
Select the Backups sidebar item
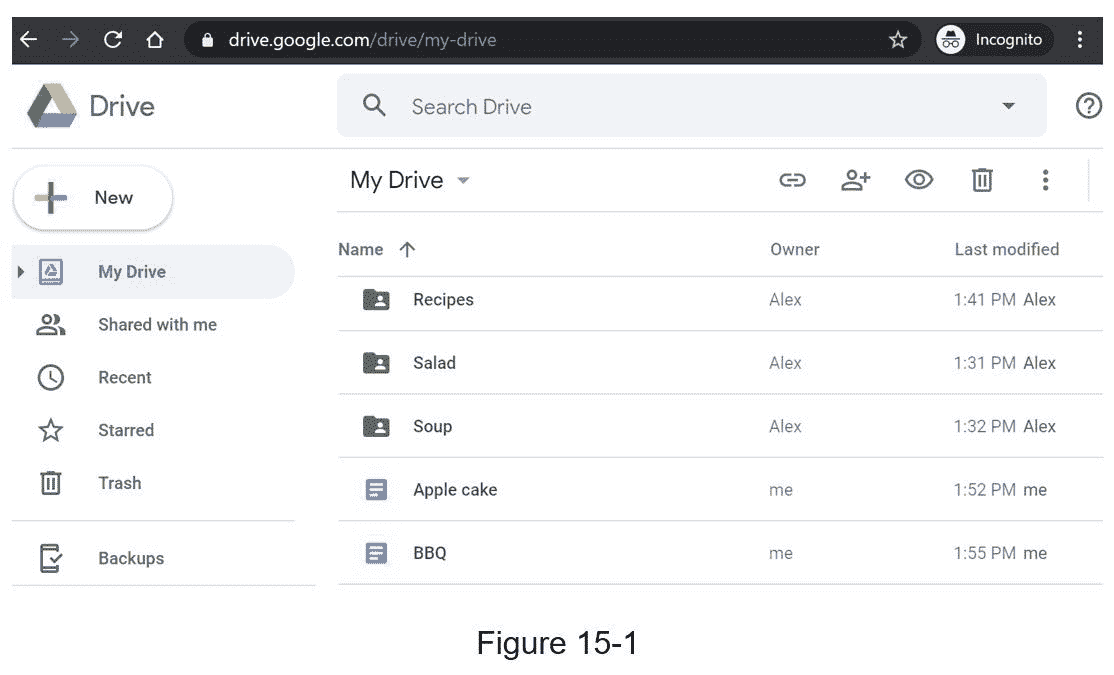(130, 559)
